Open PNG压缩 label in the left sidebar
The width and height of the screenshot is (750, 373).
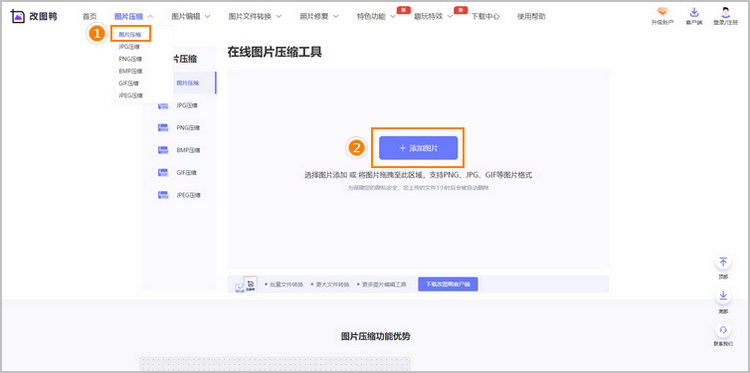(x=188, y=128)
